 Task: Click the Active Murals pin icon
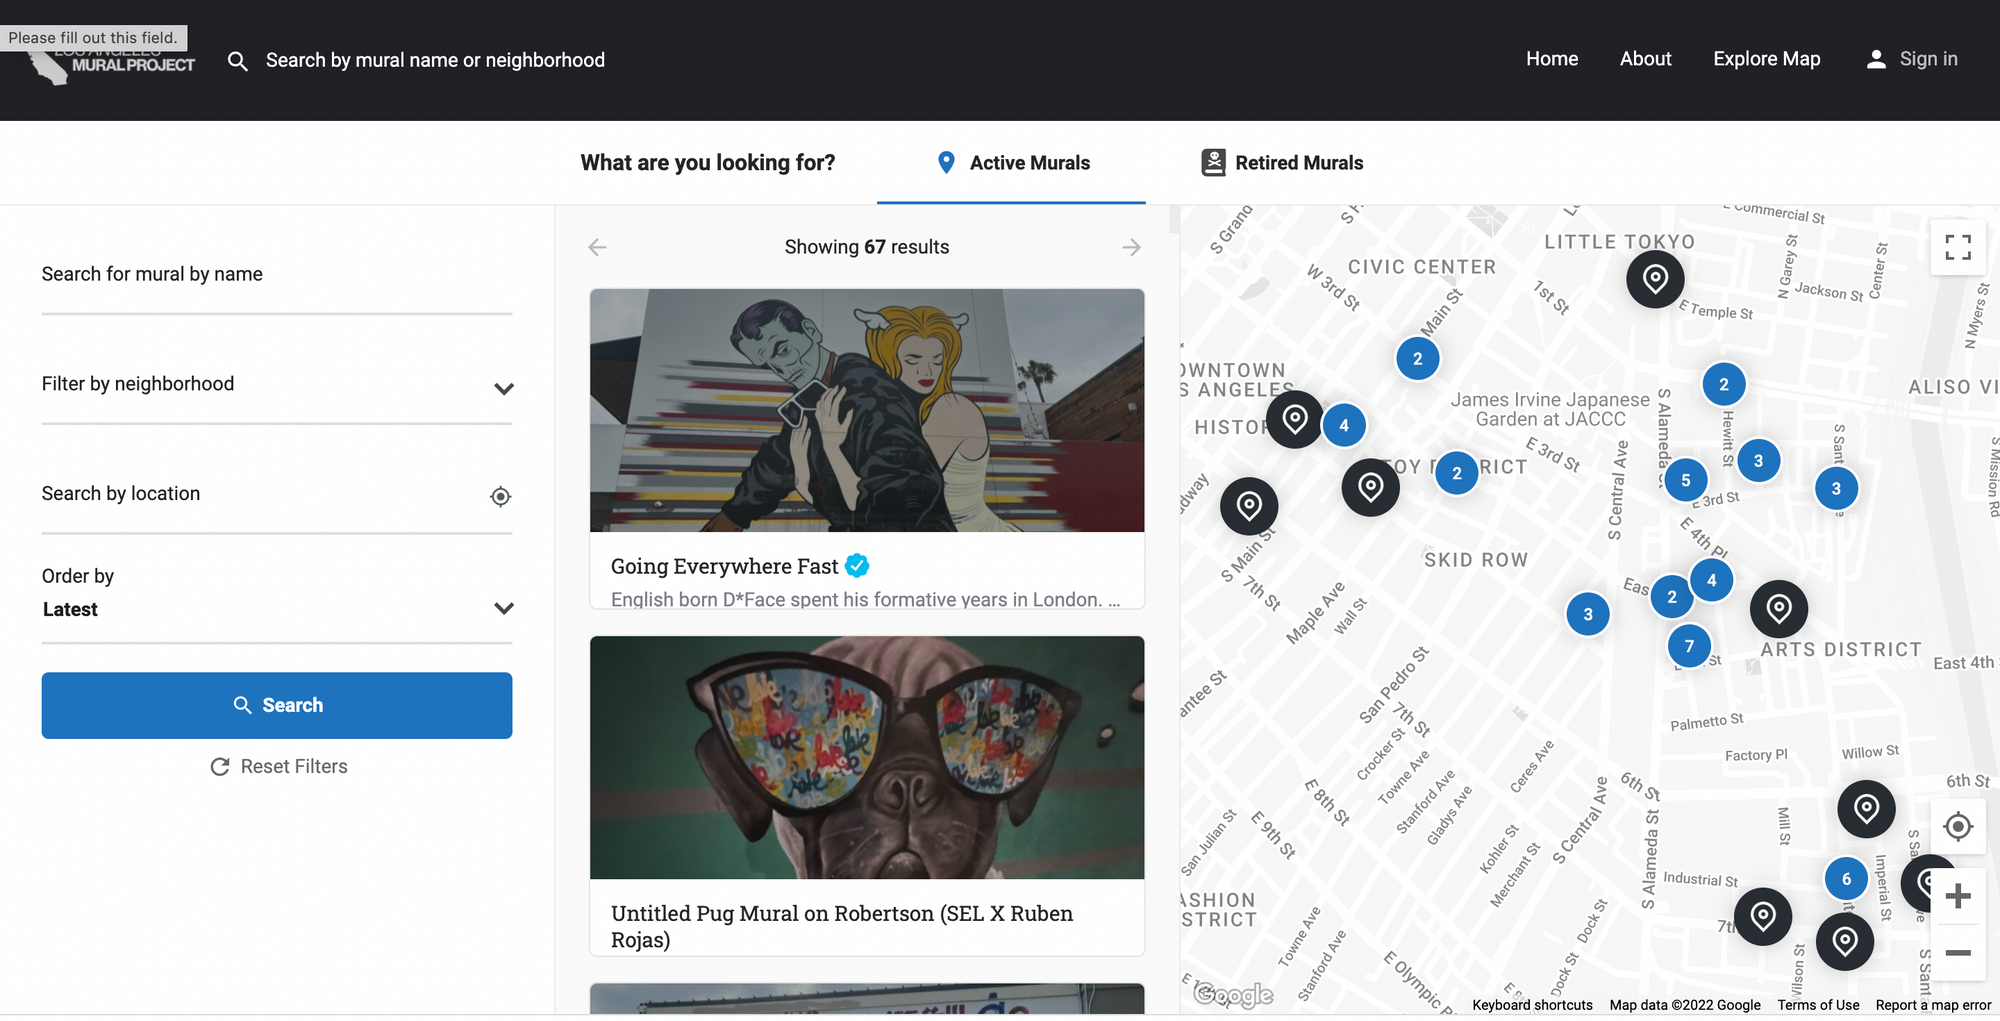pyautogui.click(x=946, y=162)
